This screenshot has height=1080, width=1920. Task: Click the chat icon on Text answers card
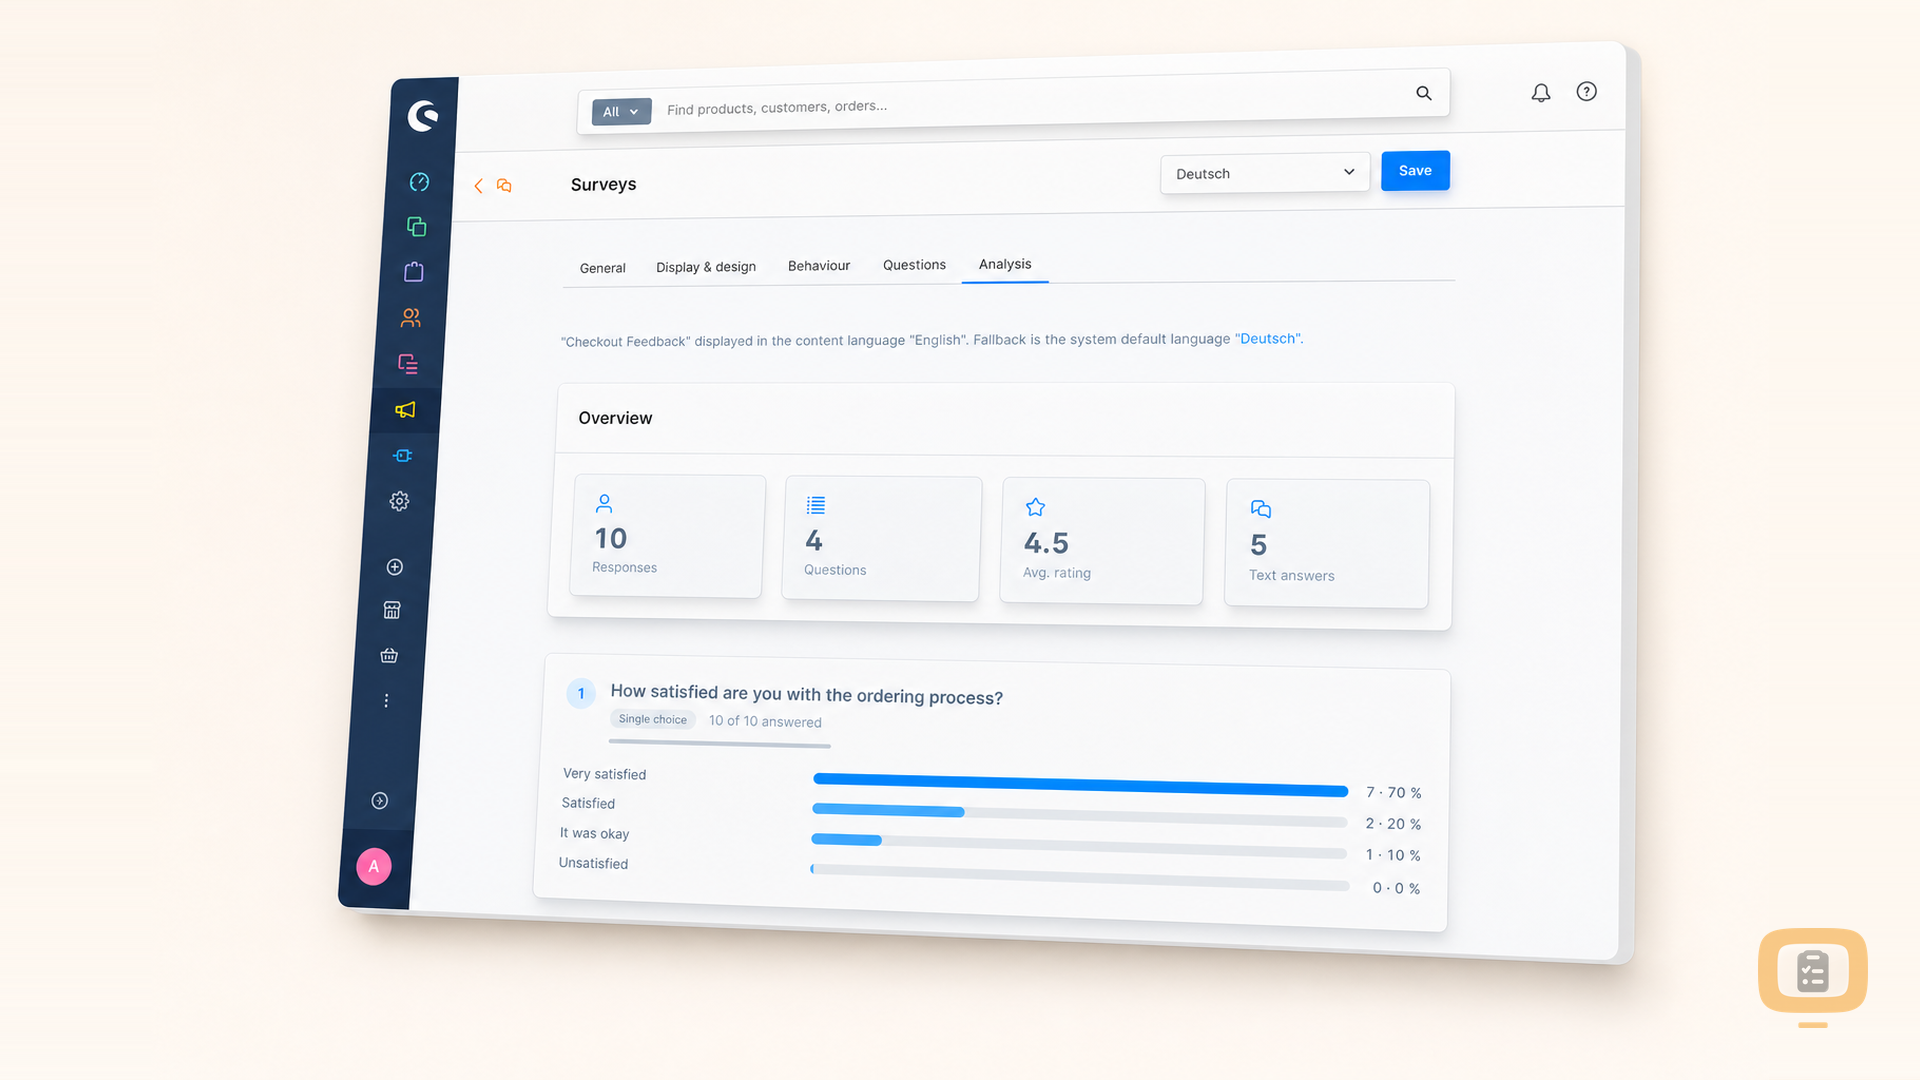[1261, 509]
